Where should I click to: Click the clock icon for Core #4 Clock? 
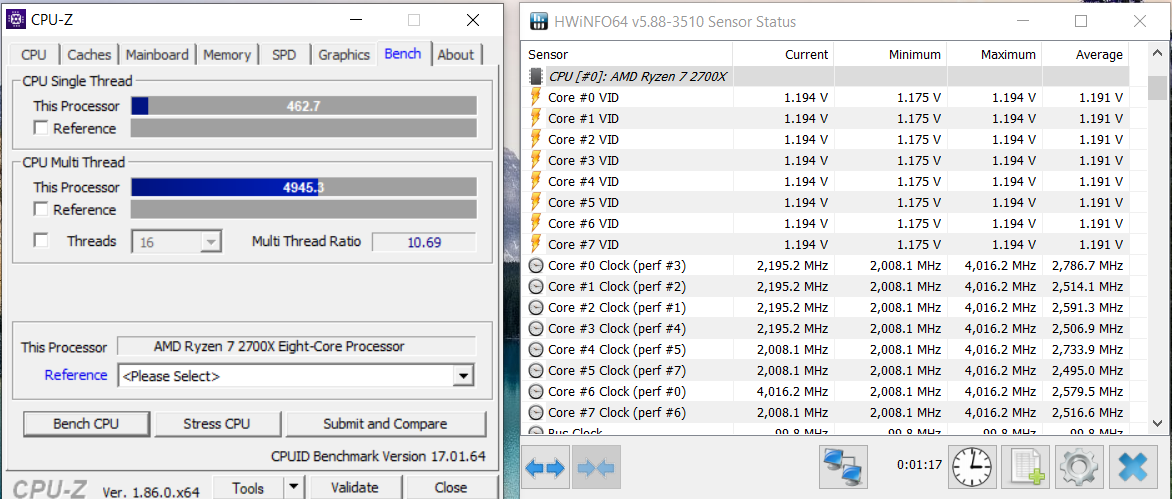pyautogui.click(x=536, y=349)
